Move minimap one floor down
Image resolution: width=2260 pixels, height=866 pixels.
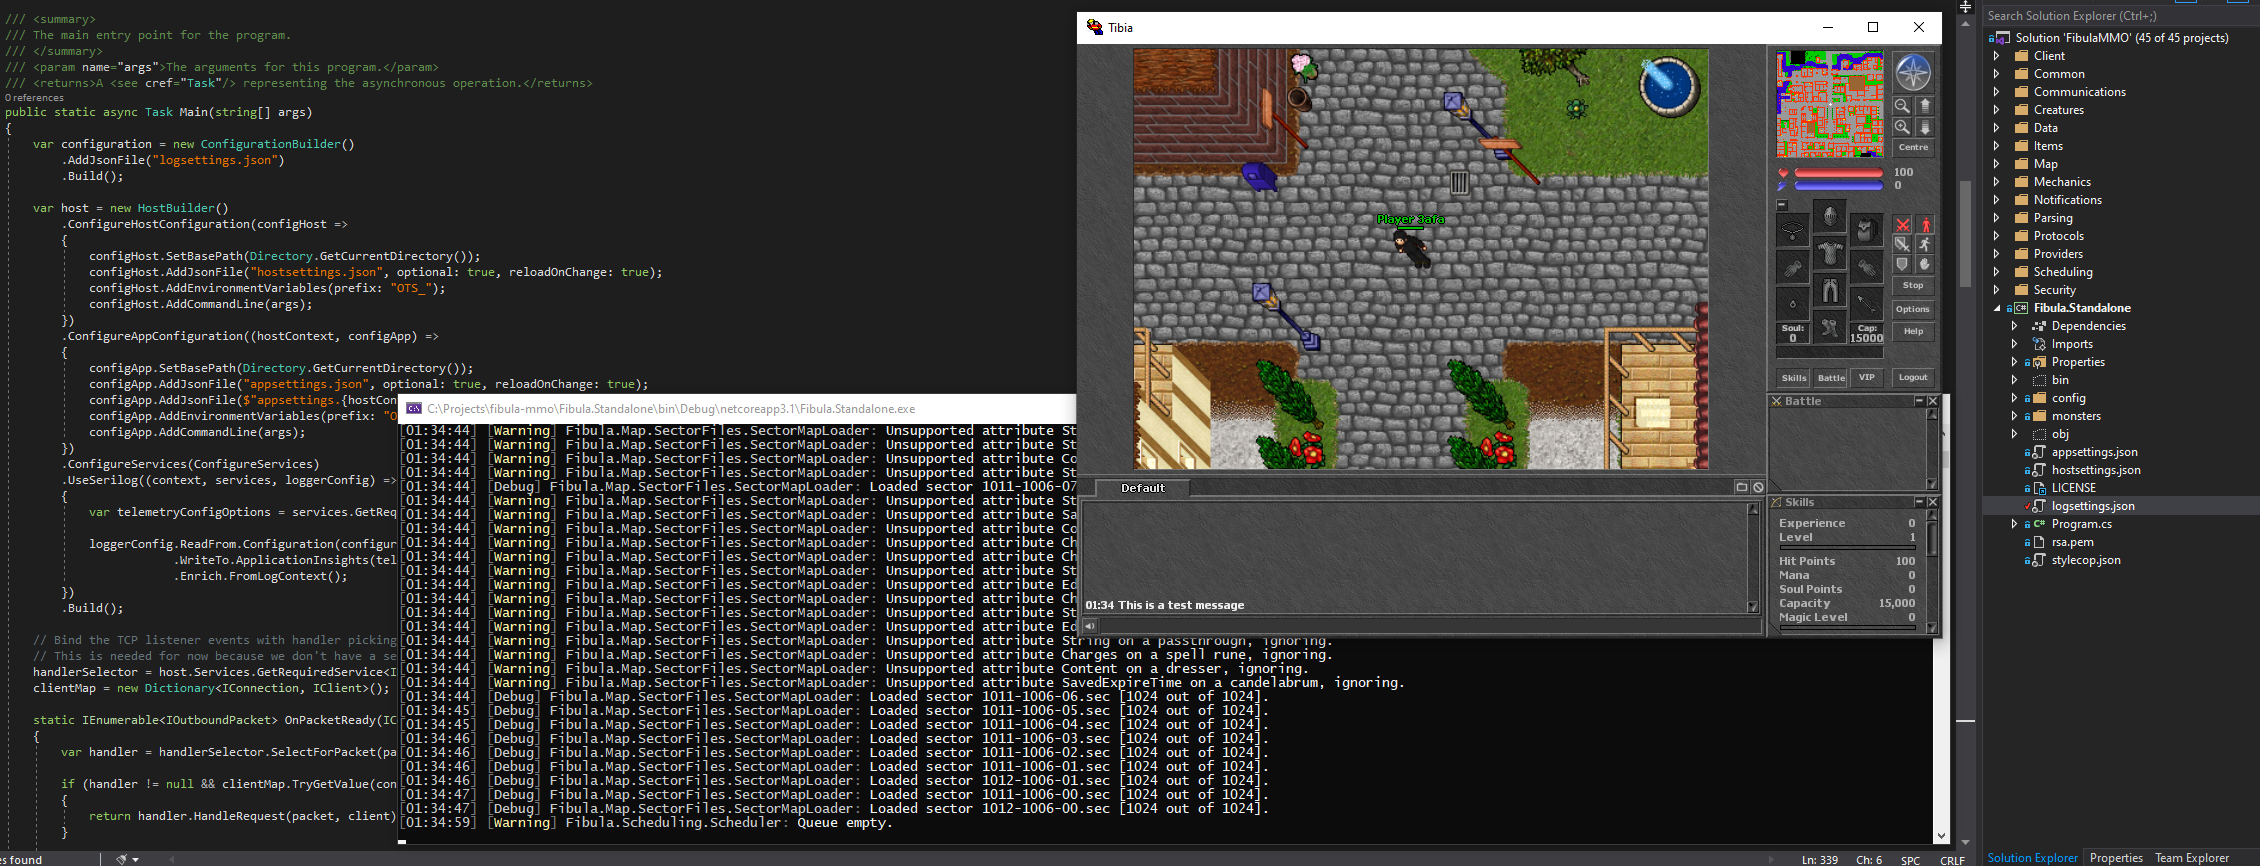click(1925, 127)
